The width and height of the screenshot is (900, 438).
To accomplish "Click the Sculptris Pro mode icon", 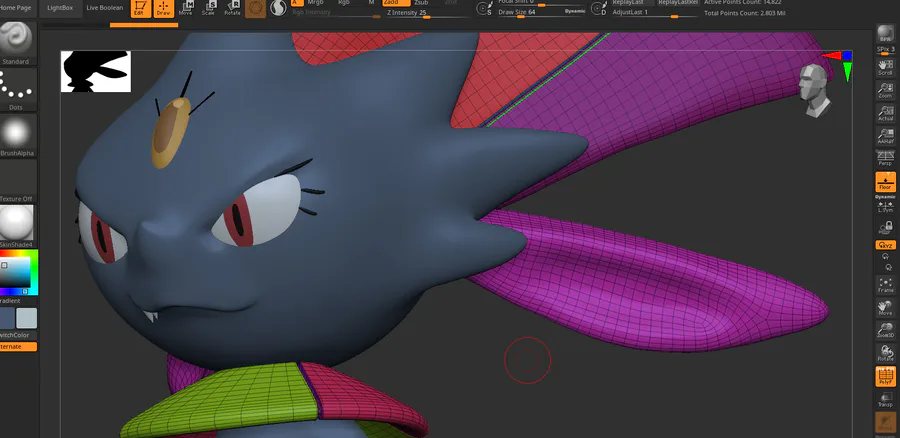I will coord(278,8).
